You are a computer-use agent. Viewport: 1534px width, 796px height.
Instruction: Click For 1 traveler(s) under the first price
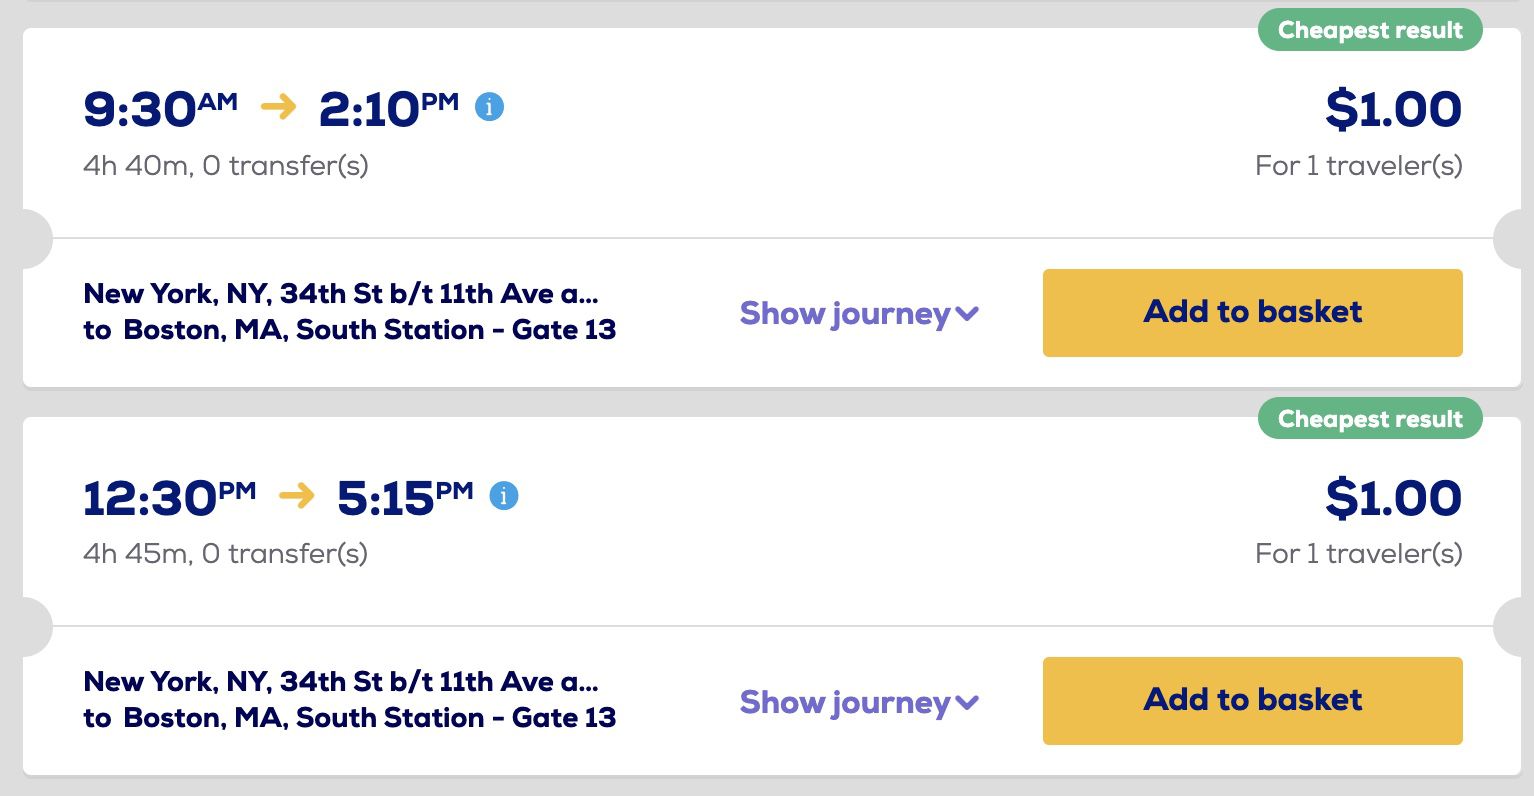1357,165
